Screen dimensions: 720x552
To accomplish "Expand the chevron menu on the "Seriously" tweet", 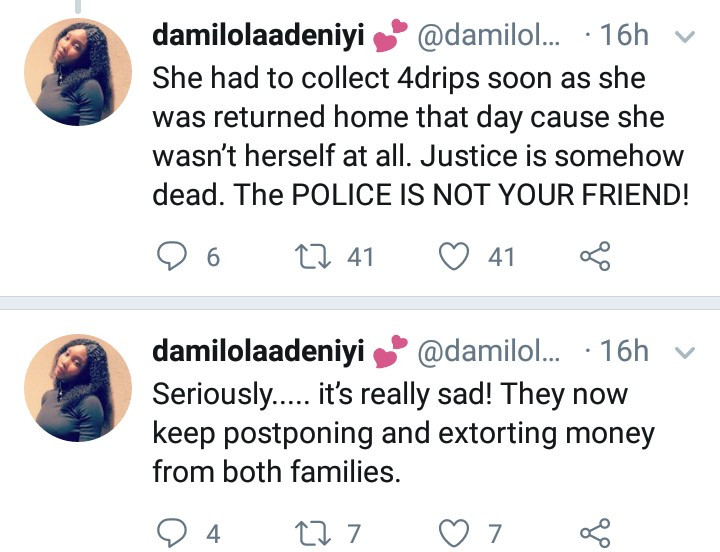I will pos(686,352).
